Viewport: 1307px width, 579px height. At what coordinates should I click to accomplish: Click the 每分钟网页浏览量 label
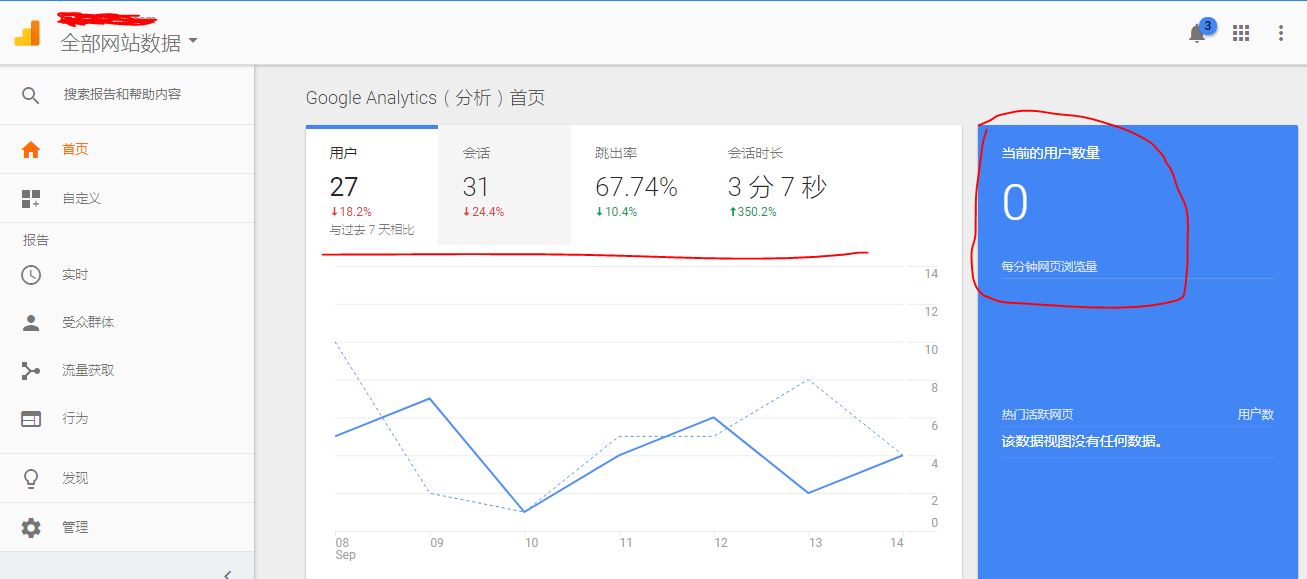coord(1050,267)
